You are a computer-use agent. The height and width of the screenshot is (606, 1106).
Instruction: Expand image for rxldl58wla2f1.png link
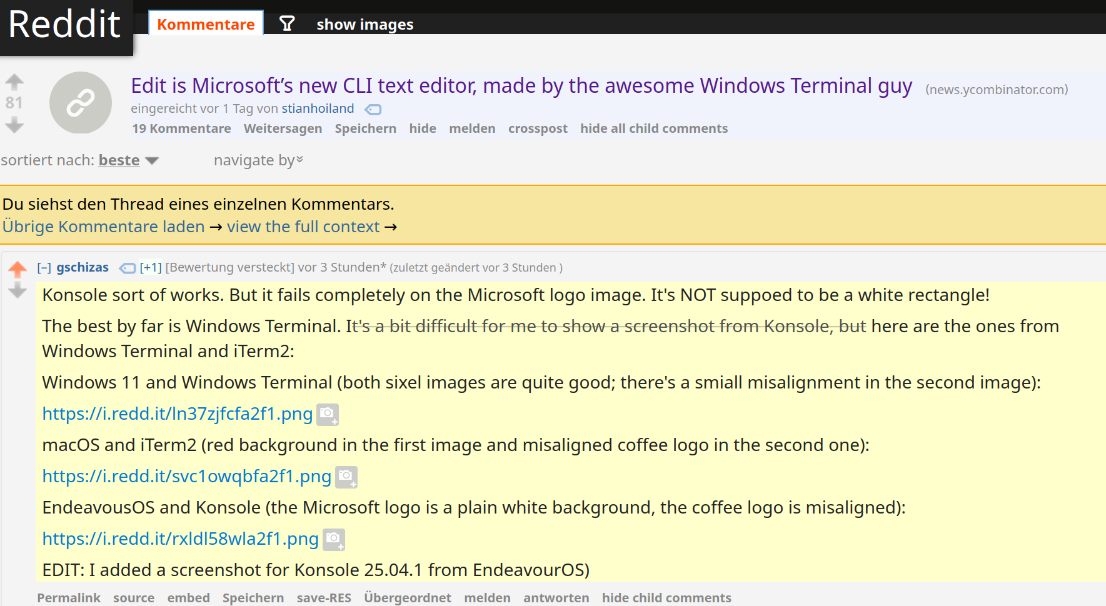[334, 540]
